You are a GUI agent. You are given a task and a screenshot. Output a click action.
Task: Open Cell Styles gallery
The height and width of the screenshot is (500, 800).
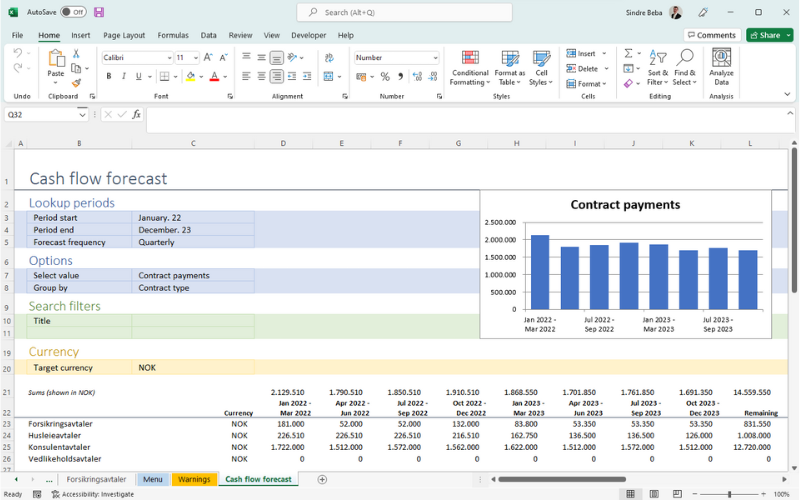coord(541,68)
